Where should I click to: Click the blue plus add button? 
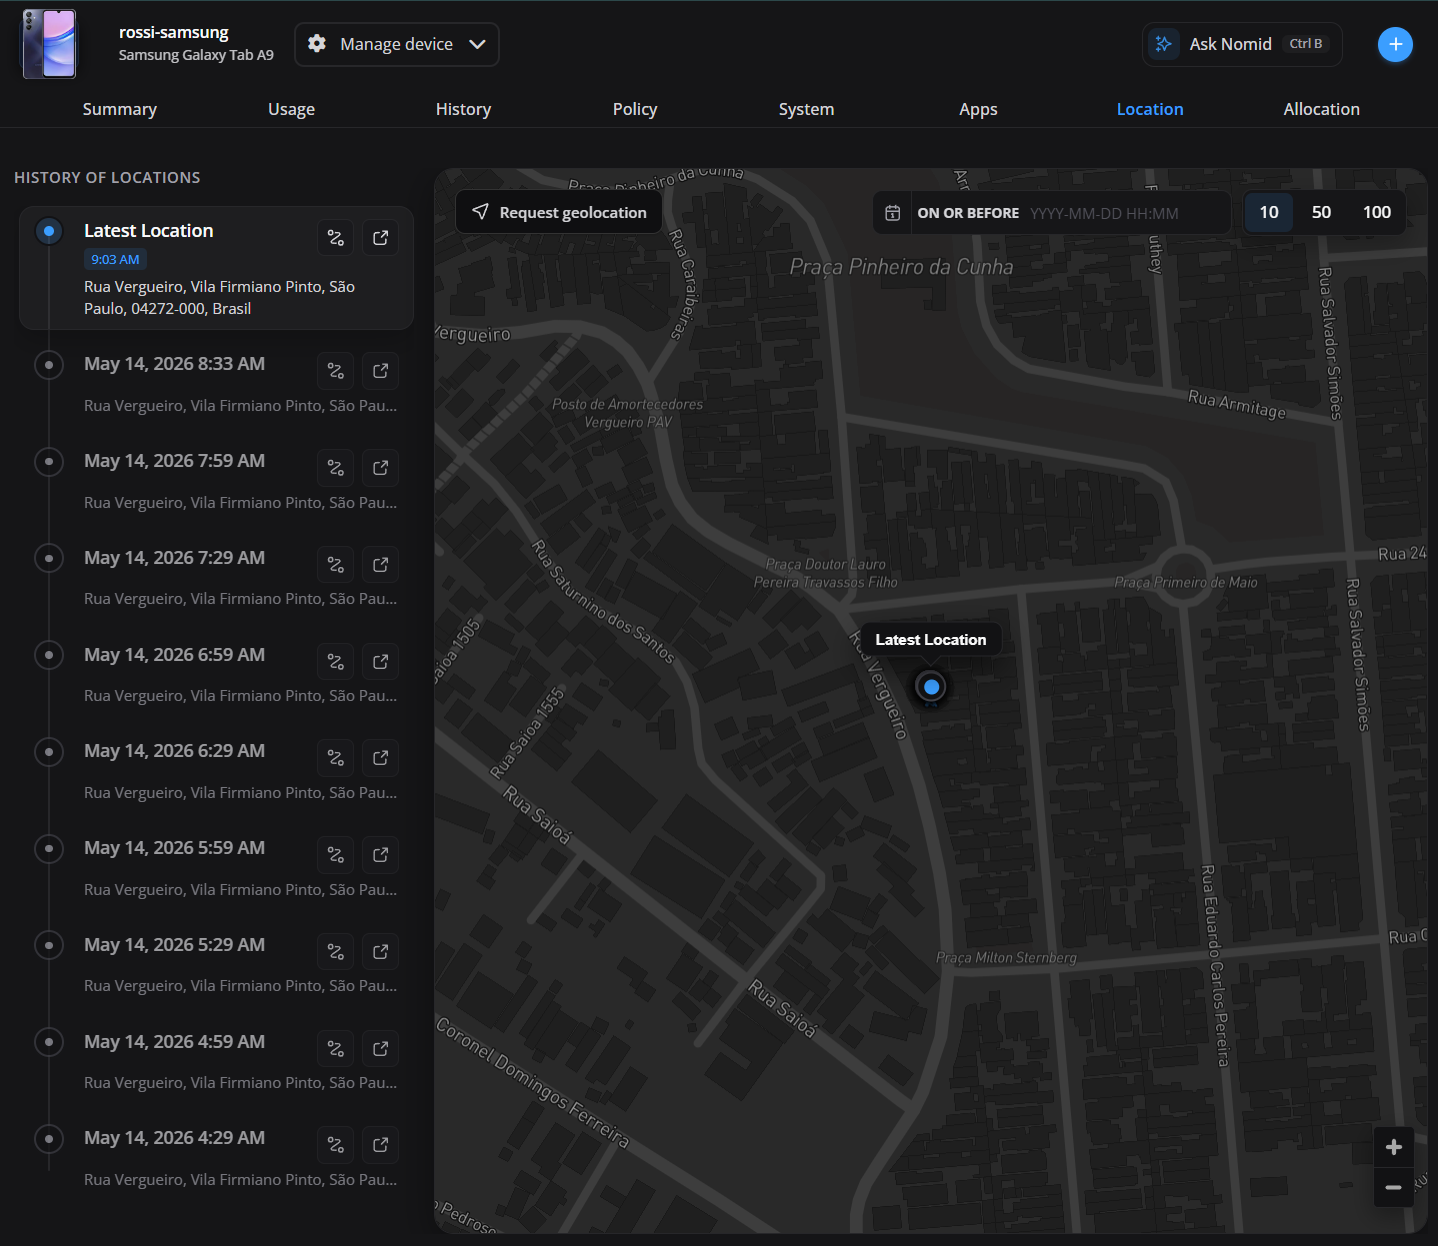point(1395,44)
